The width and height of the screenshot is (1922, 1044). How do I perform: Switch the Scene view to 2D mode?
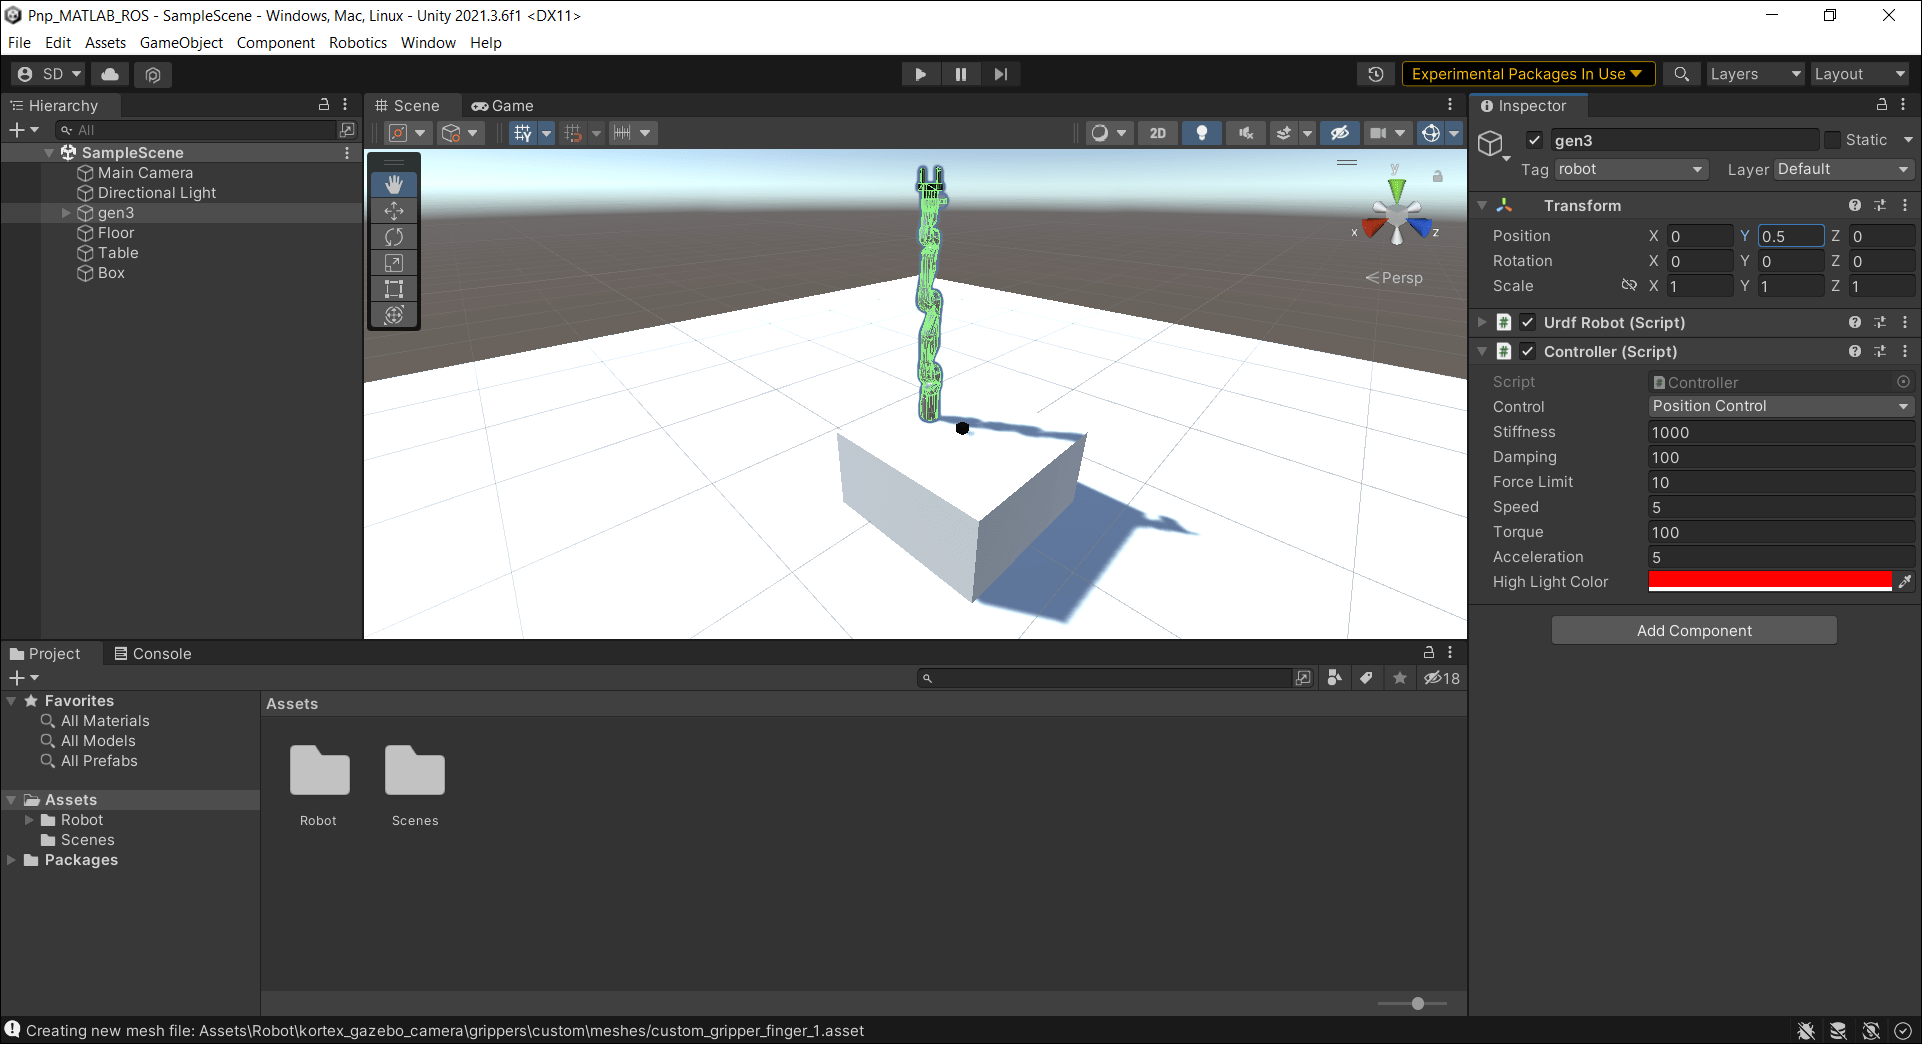(1158, 132)
